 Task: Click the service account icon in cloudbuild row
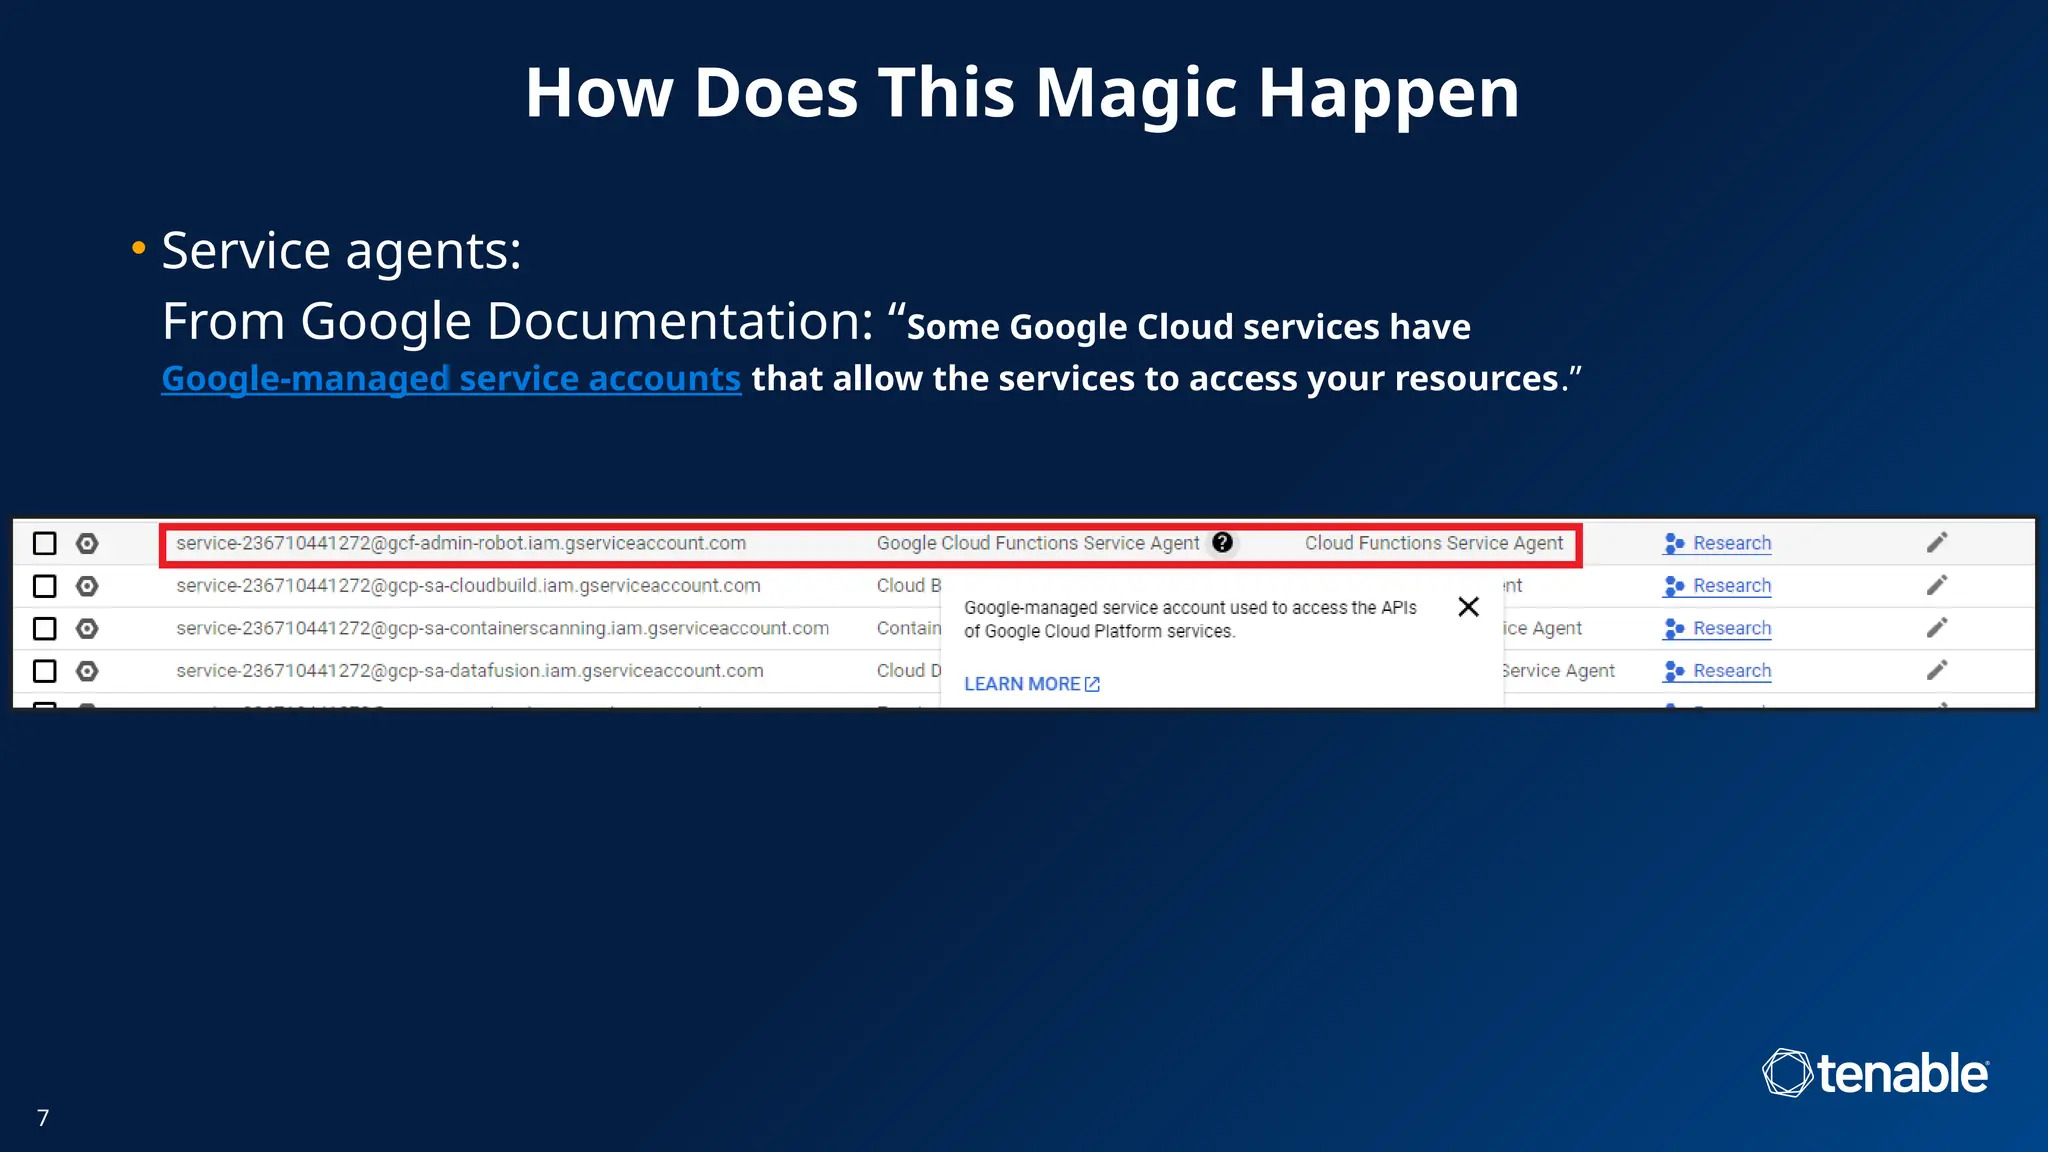click(x=87, y=586)
